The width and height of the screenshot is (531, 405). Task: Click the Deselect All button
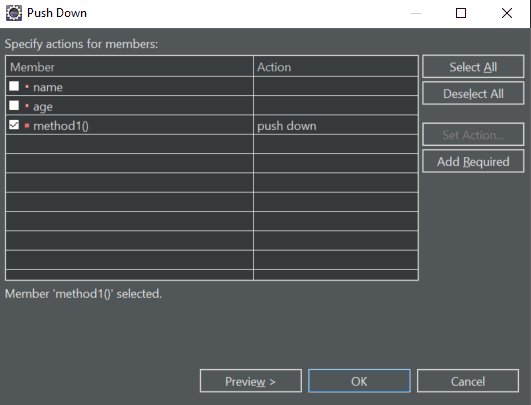click(x=473, y=93)
